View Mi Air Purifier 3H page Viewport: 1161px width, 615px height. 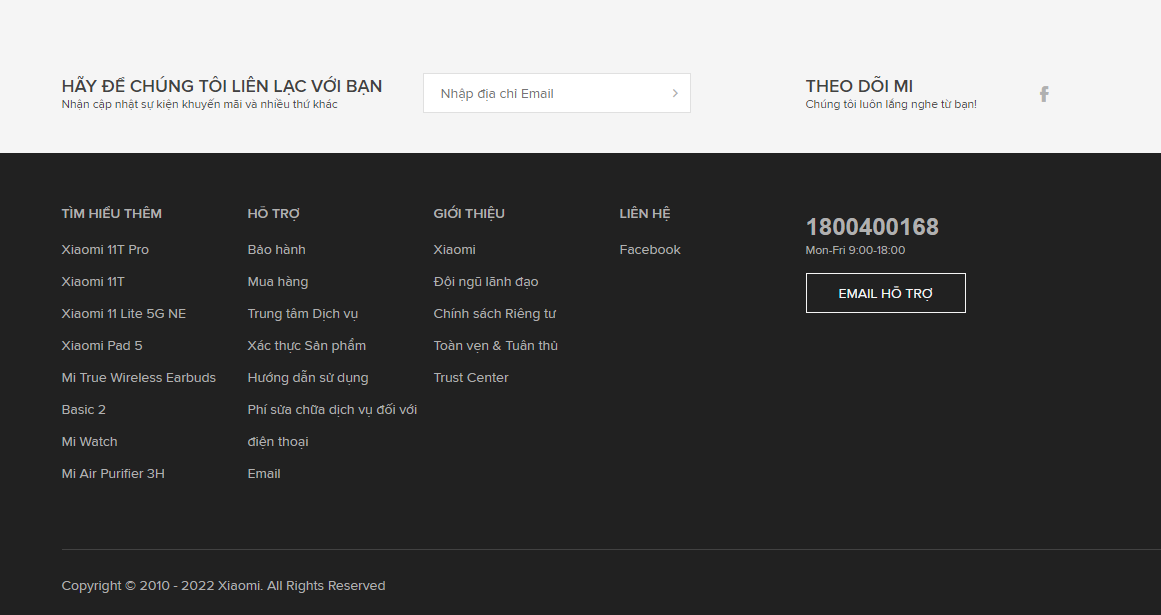pyautogui.click(x=113, y=474)
